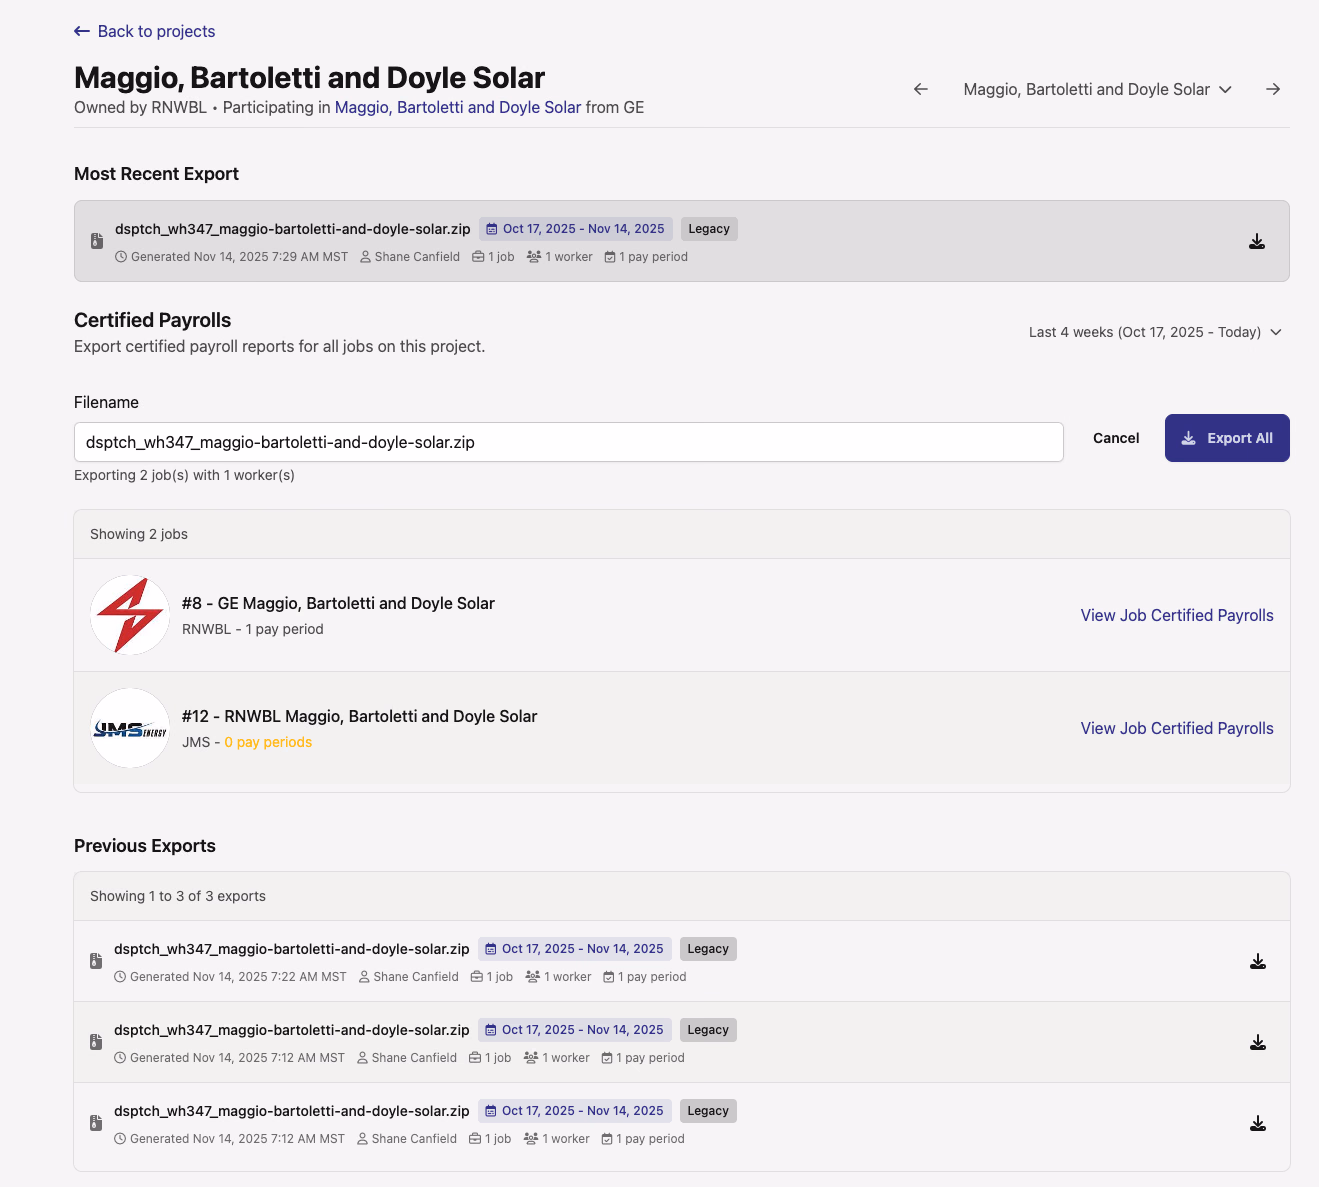Click the Legacy badge of the last export row
Screen dimensions: 1319x1187
tap(708, 1111)
